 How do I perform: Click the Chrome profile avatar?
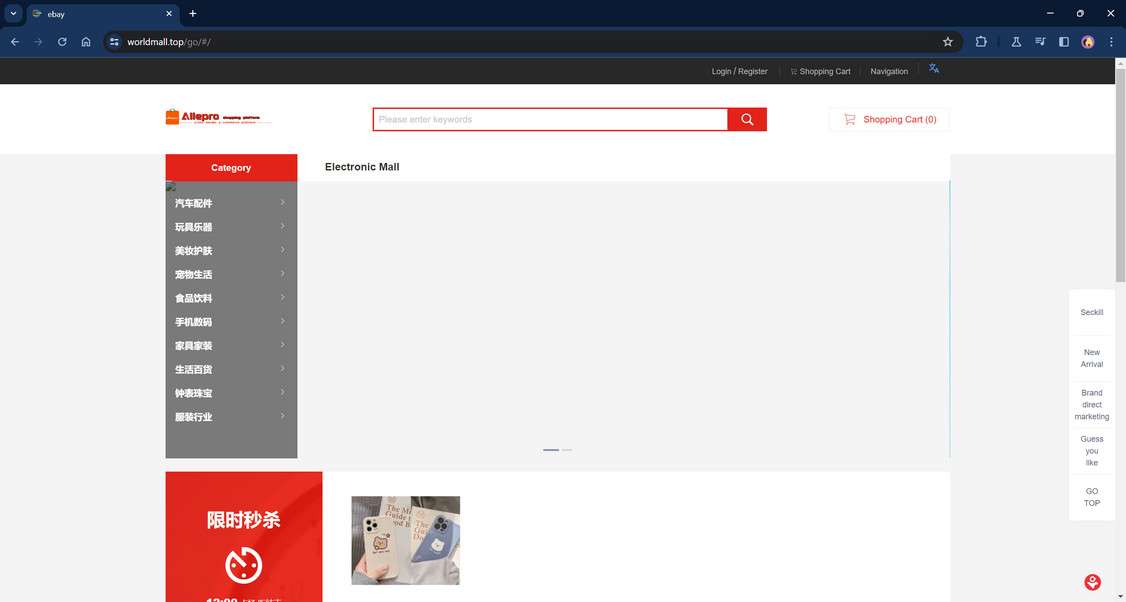click(1087, 42)
